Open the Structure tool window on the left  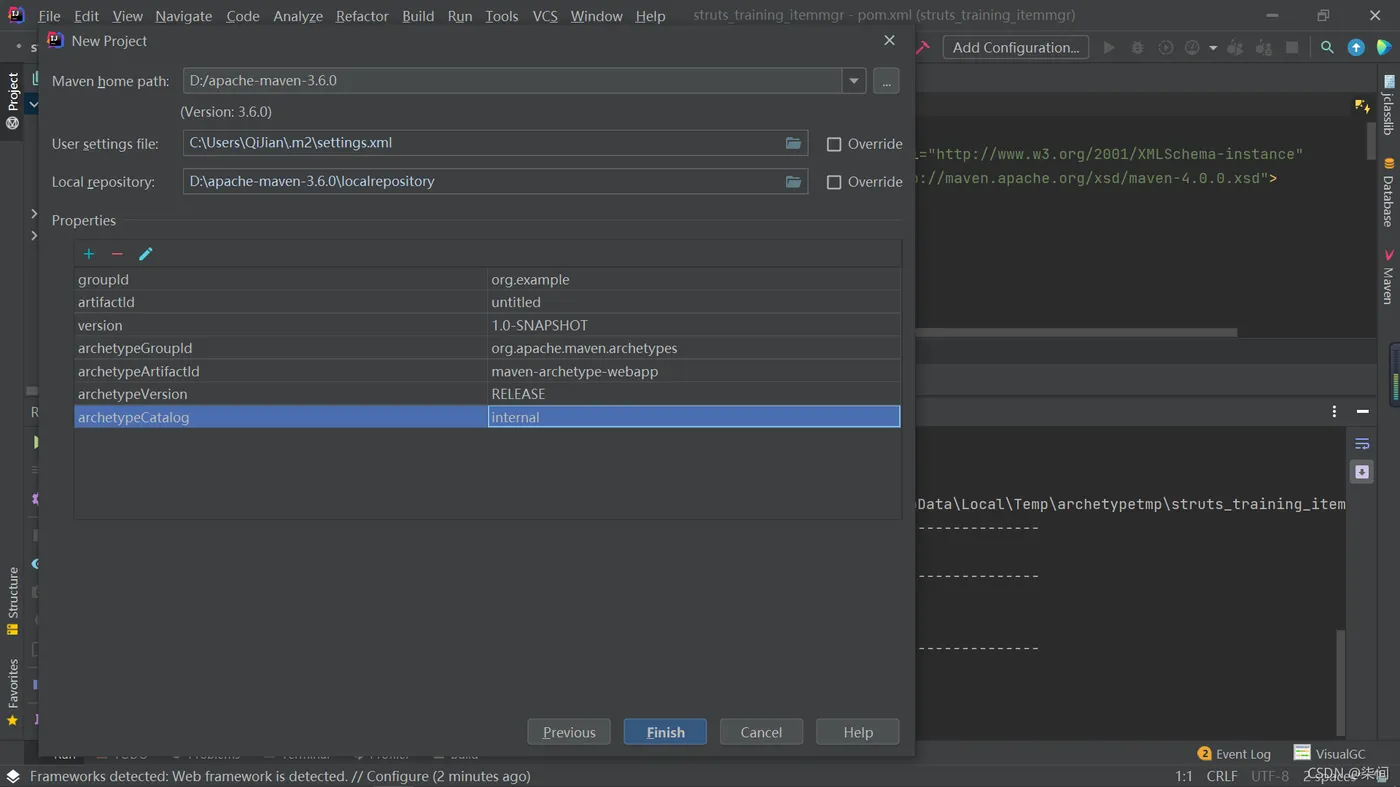point(13,602)
